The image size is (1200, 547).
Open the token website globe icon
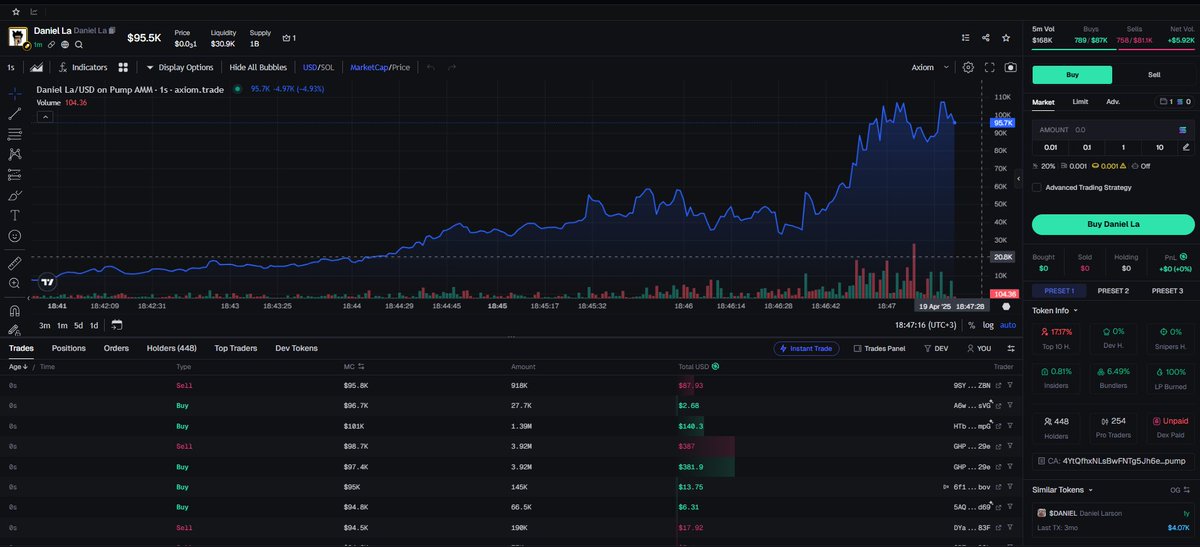tap(65, 44)
